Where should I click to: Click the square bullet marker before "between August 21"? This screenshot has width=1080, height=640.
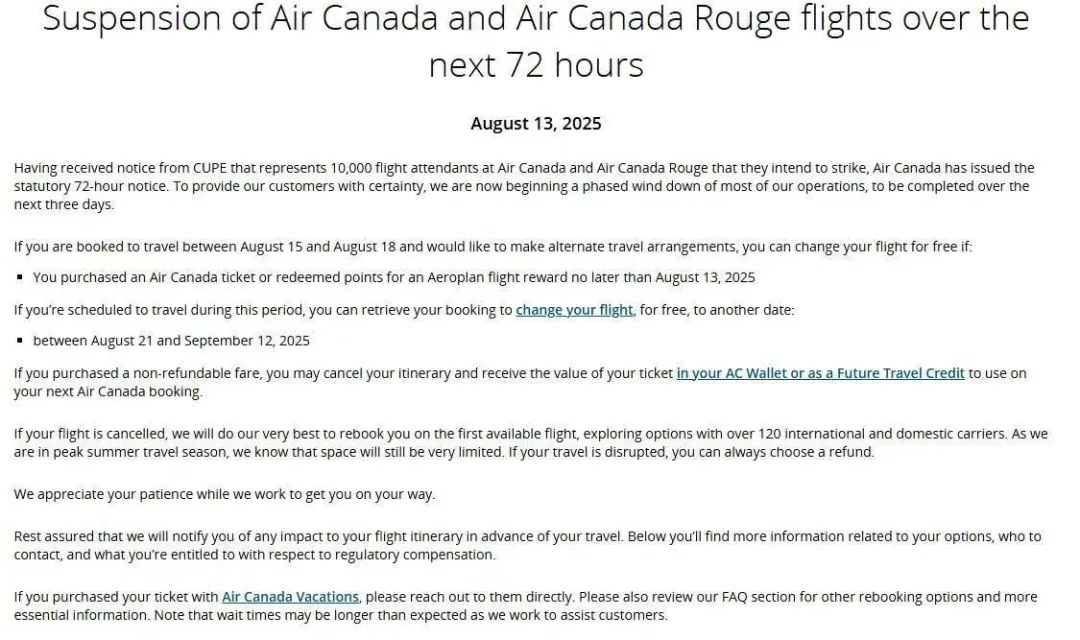click(20, 341)
